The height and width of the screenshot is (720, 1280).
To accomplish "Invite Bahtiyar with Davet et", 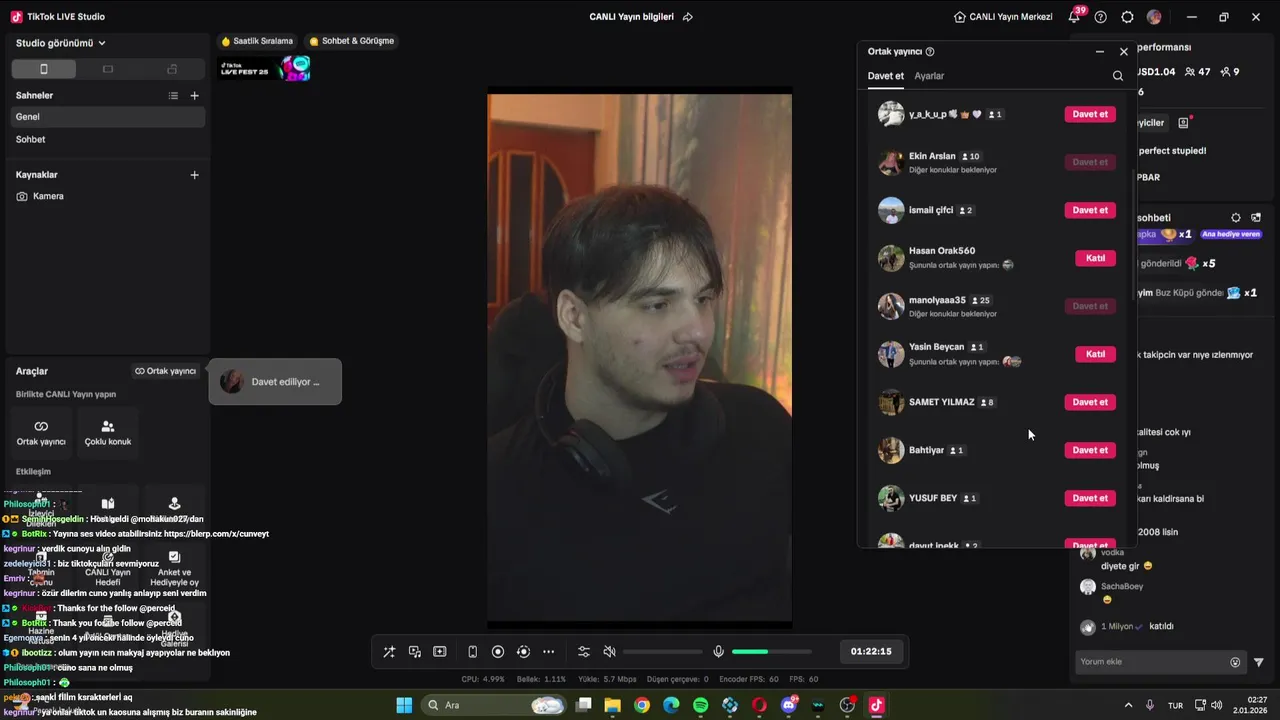I will click(1090, 450).
